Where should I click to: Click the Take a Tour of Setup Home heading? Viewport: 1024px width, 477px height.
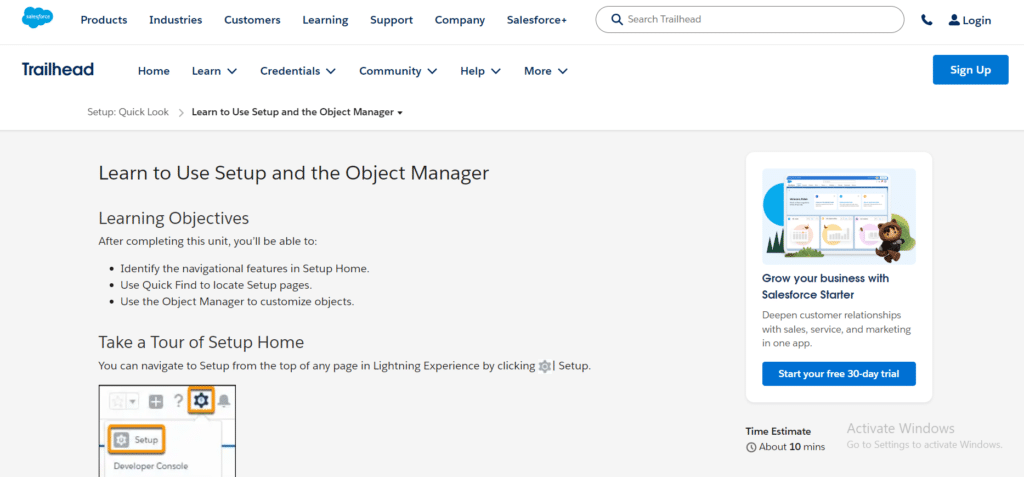pos(201,342)
